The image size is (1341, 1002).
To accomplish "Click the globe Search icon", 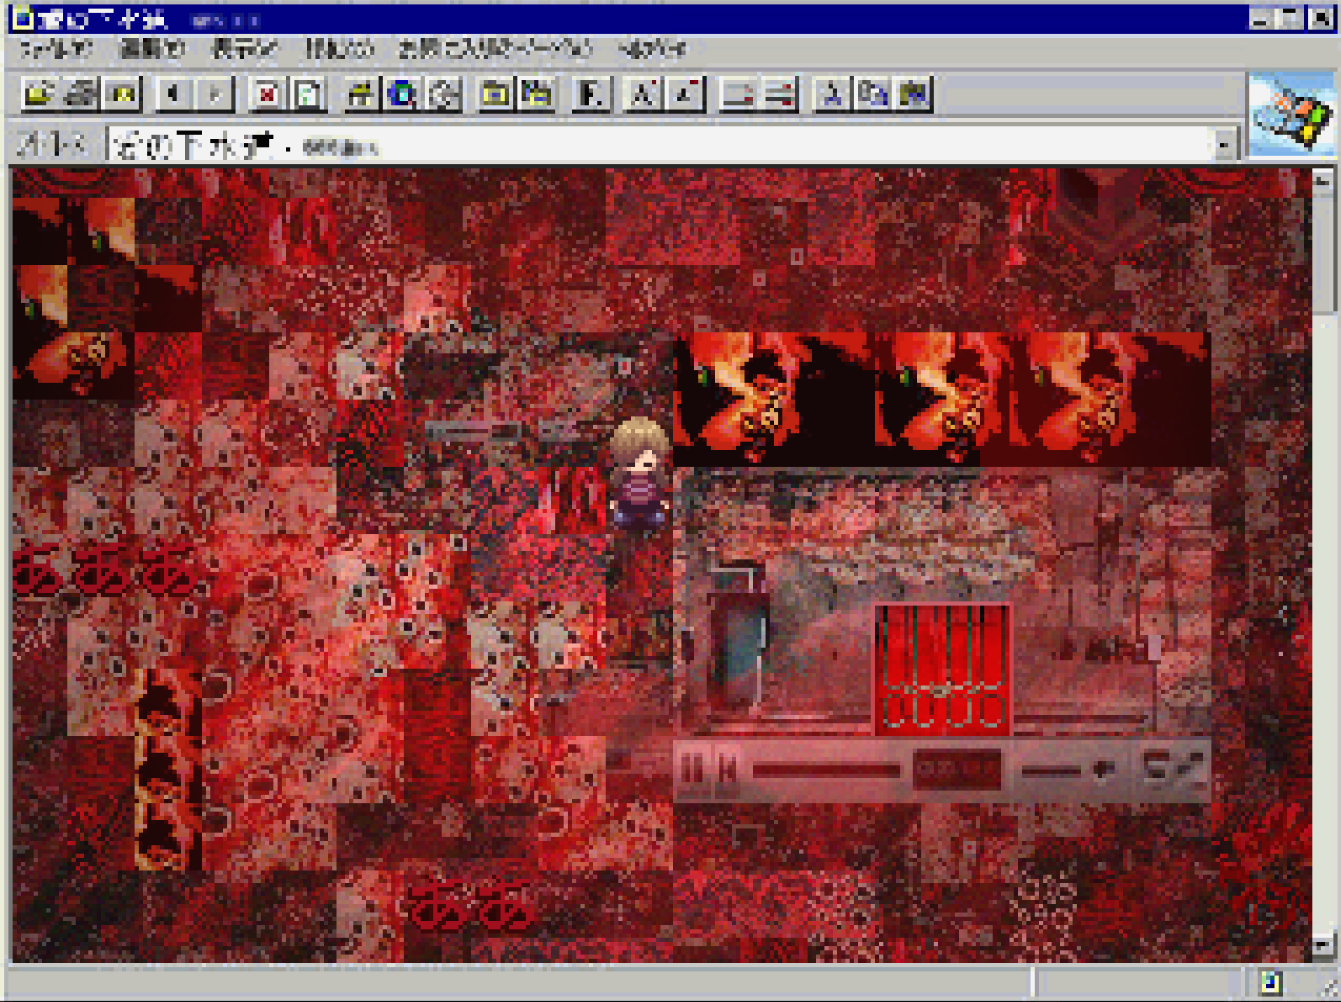I will [x=403, y=94].
